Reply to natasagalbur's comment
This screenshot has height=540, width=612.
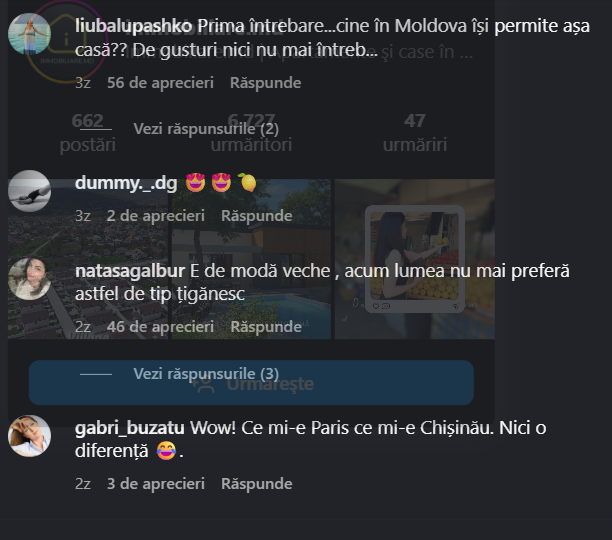coord(266,327)
